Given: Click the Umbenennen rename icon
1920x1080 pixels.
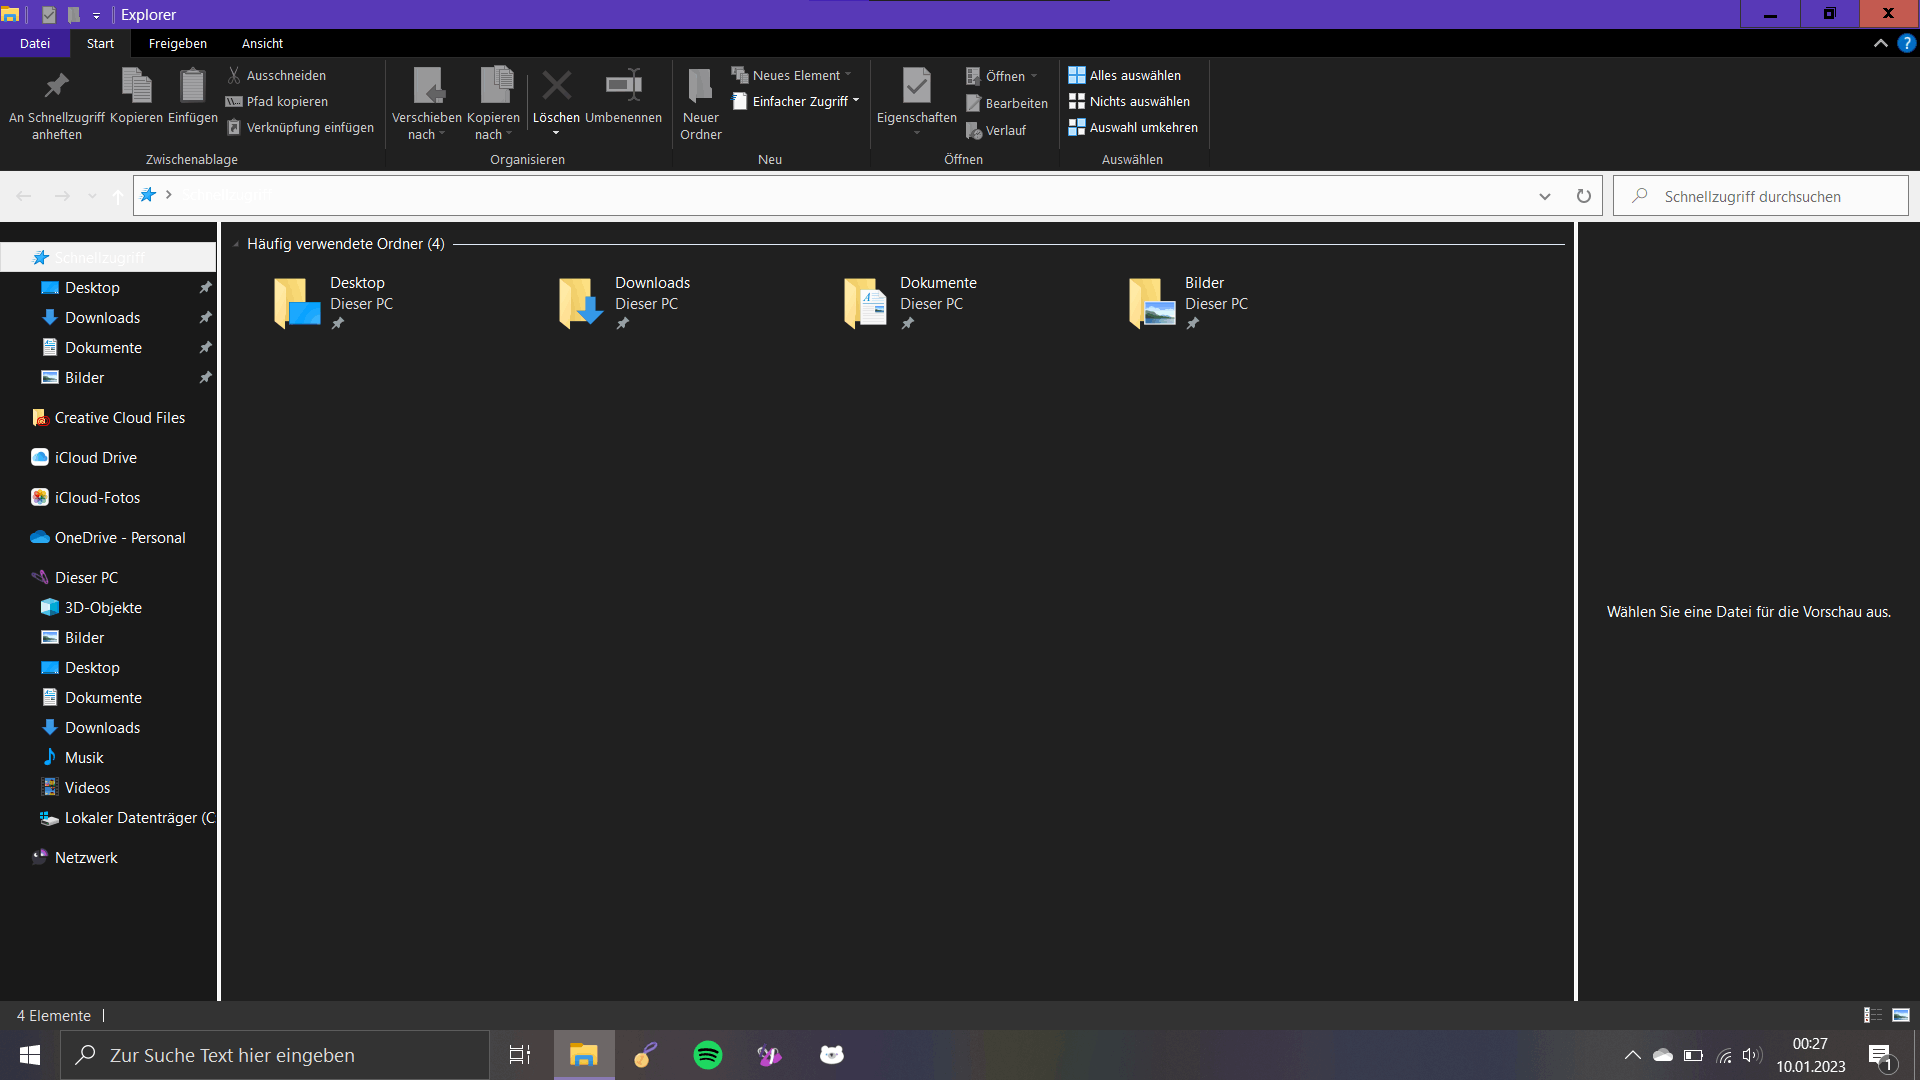Looking at the screenshot, I should click(x=624, y=85).
